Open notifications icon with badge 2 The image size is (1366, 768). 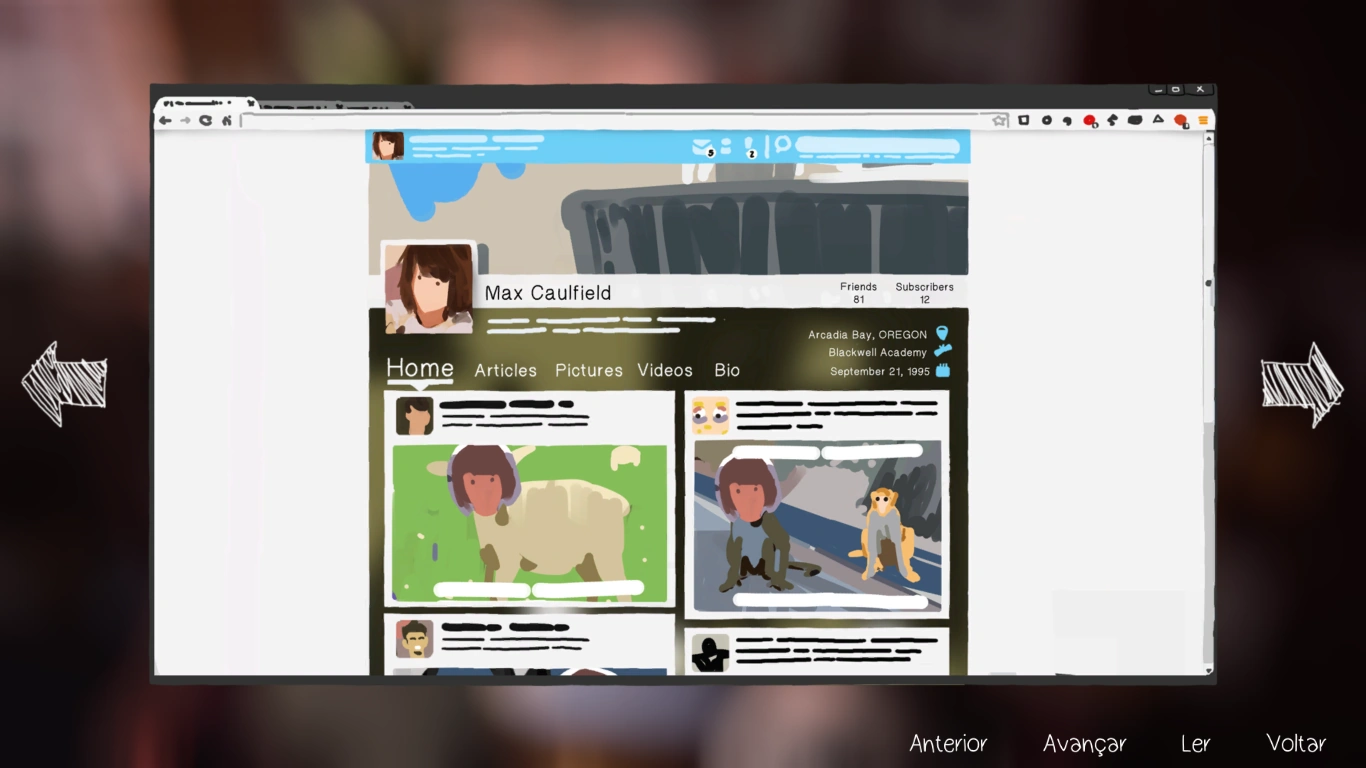(x=750, y=147)
